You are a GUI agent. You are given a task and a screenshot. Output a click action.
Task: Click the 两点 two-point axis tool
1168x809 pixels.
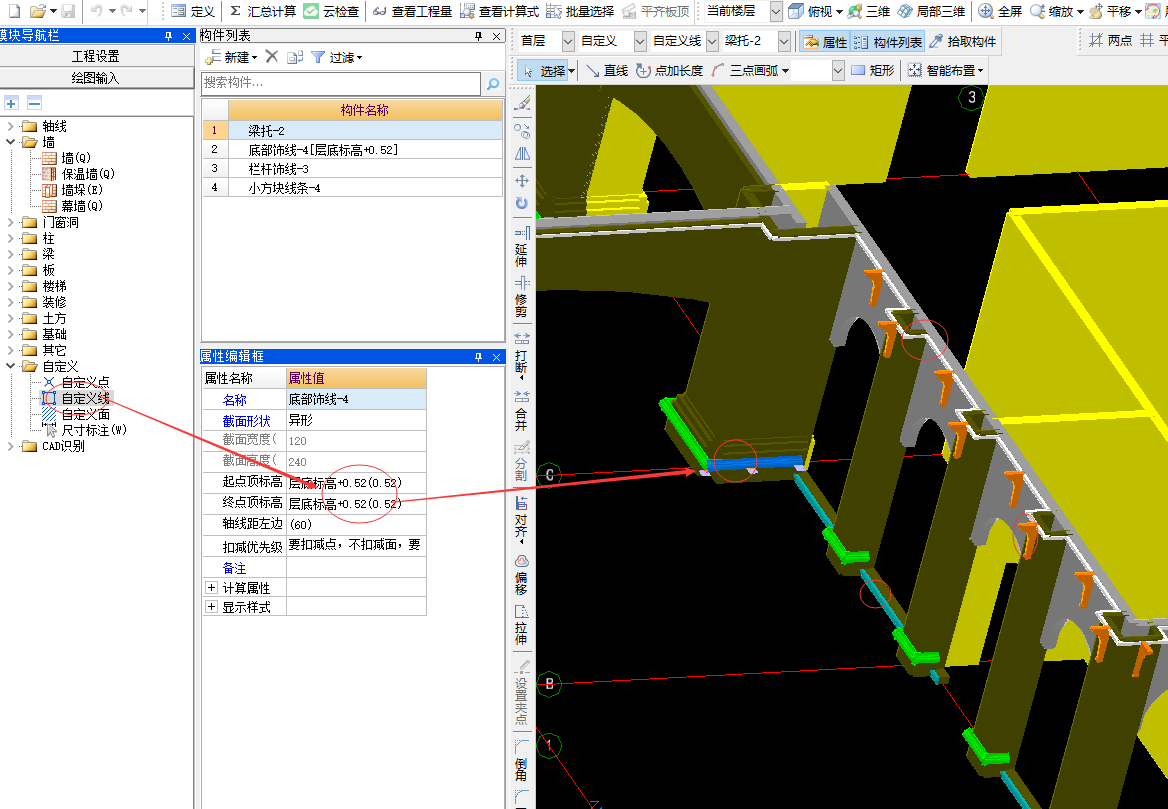pyautogui.click(x=1110, y=41)
